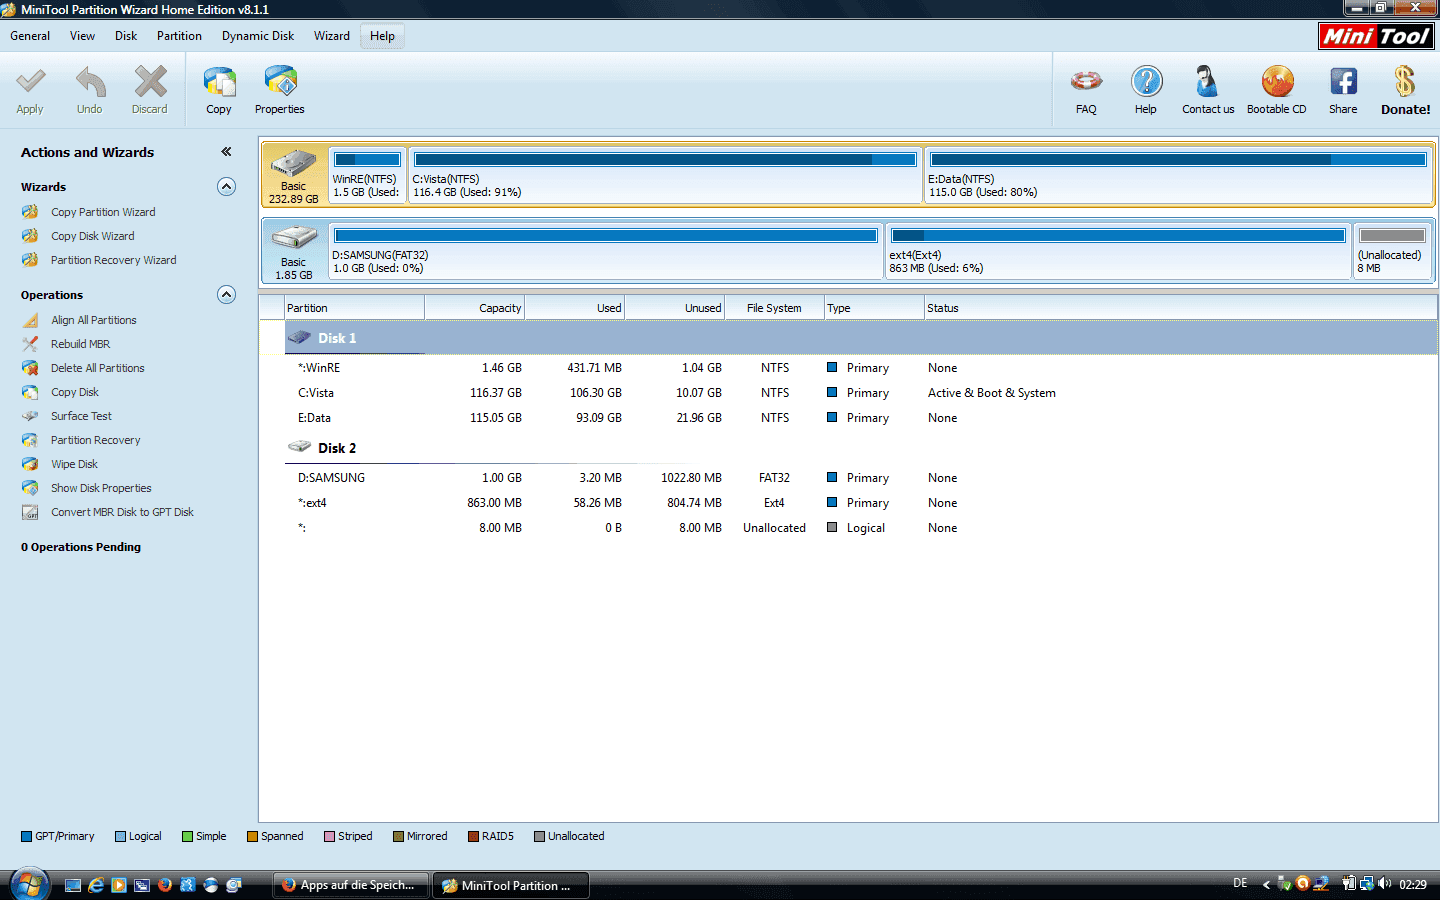Screen dimensions: 1440x900
Task: Click the Apply checkmark icon
Action: point(30,82)
